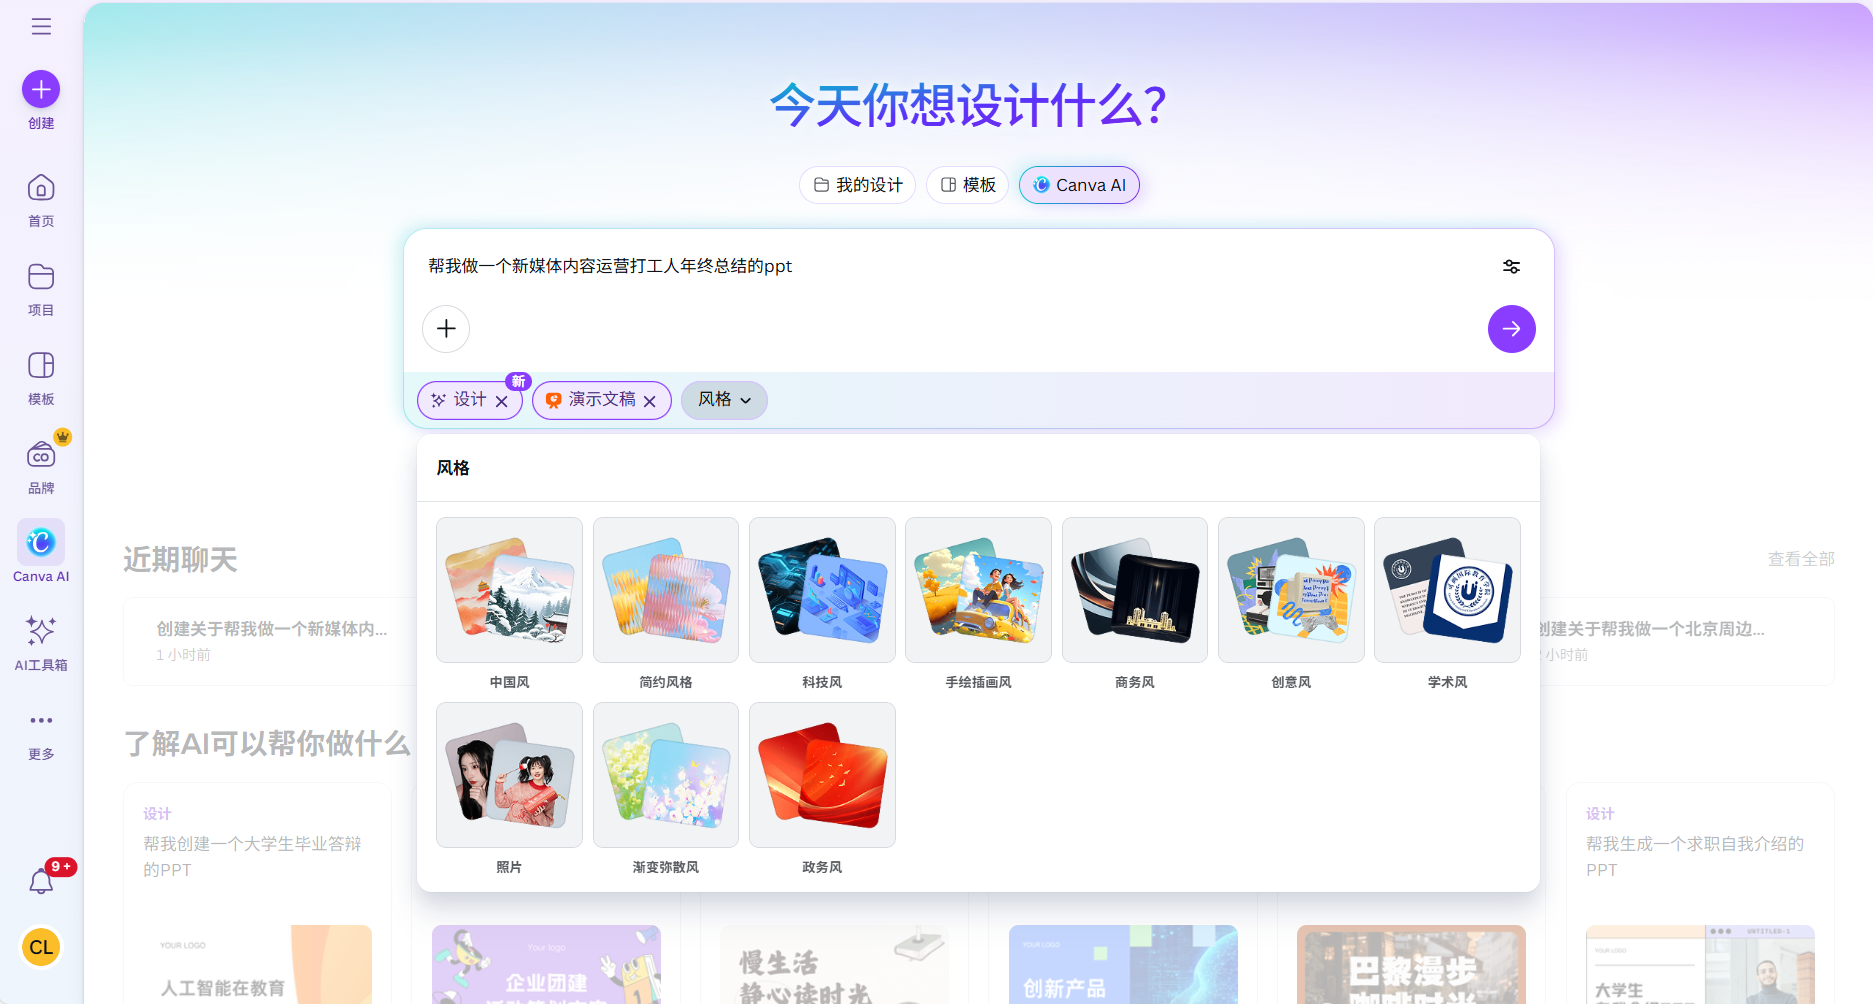Open the AI工具箱 in the sidebar
The image size is (1873, 1004).
[x=40, y=640]
